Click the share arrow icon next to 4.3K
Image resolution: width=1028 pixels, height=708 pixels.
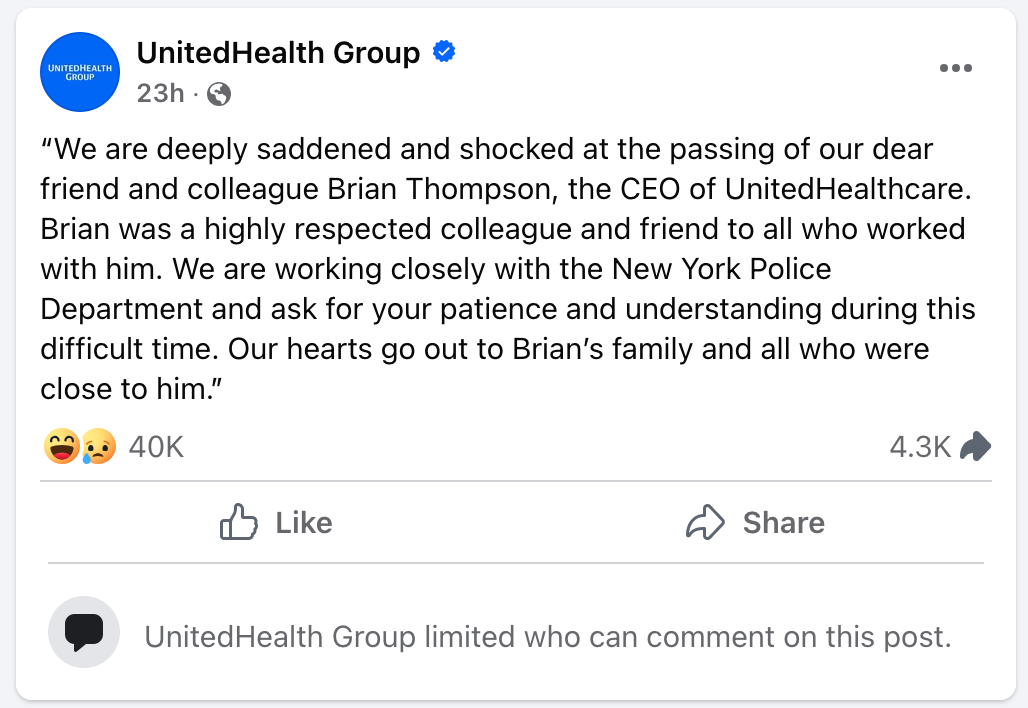[x=974, y=446]
